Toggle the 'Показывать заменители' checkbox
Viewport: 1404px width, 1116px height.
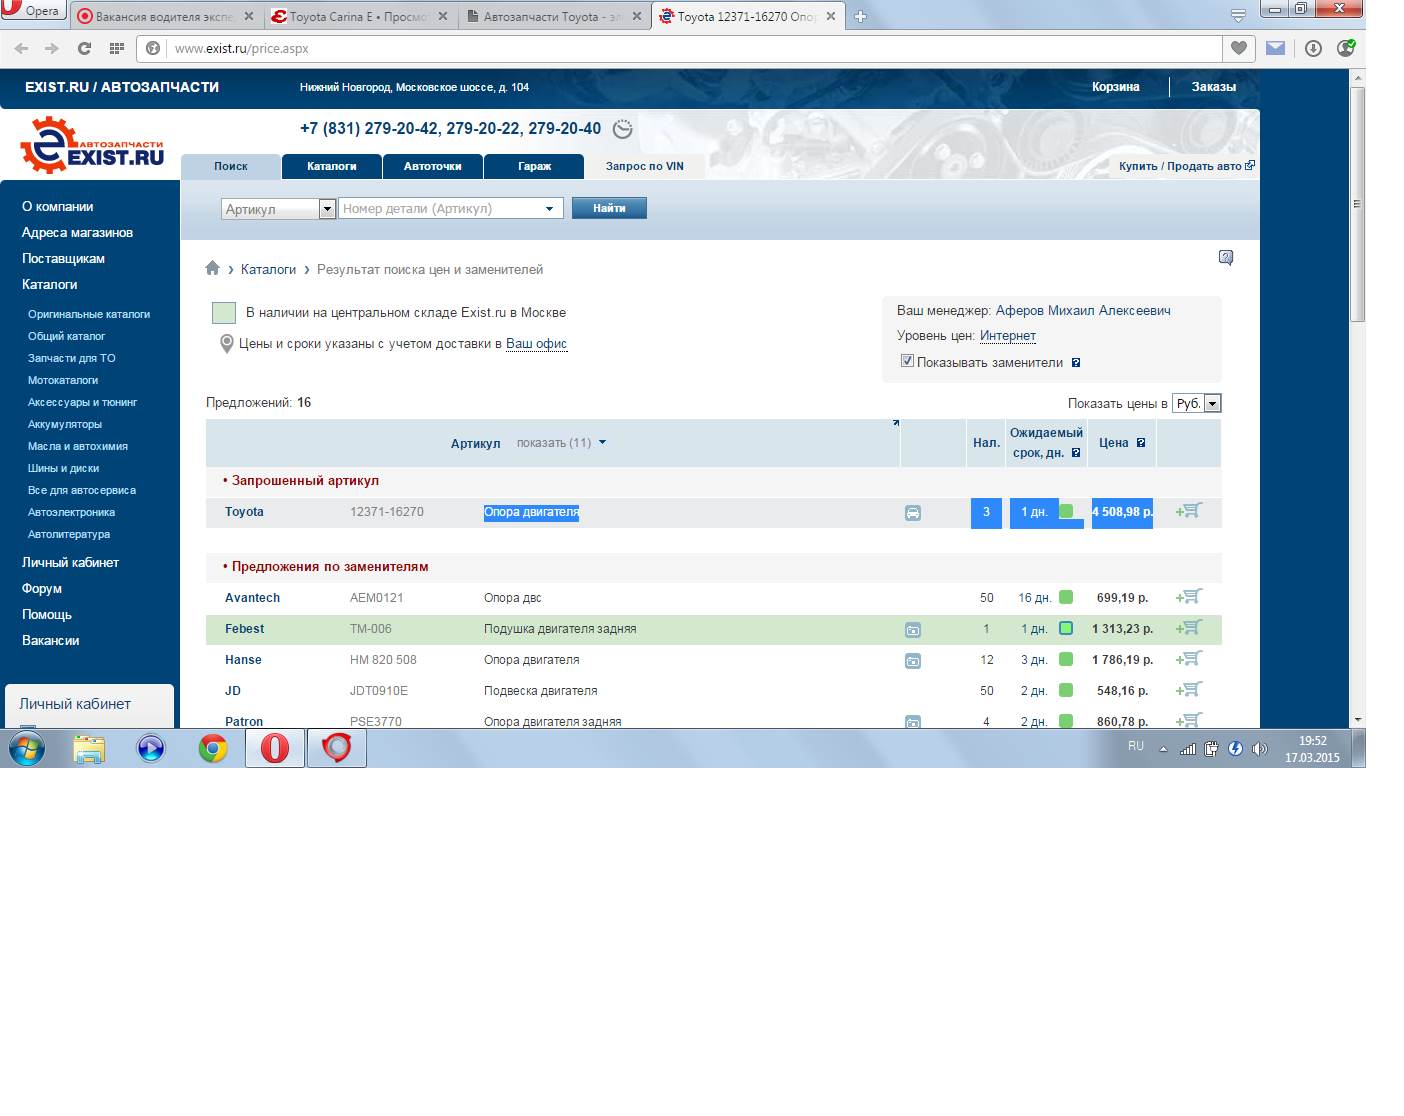(x=907, y=361)
